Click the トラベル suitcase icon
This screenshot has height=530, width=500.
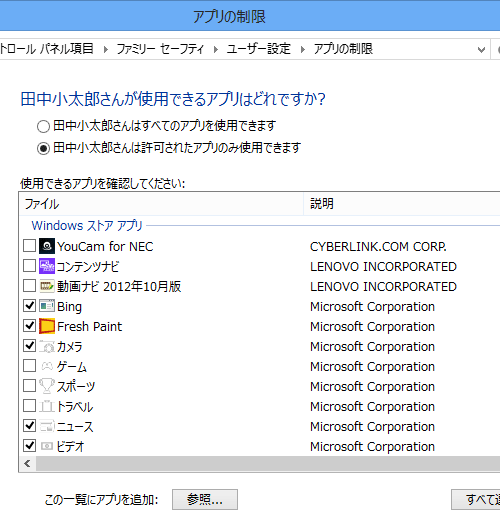(47, 406)
